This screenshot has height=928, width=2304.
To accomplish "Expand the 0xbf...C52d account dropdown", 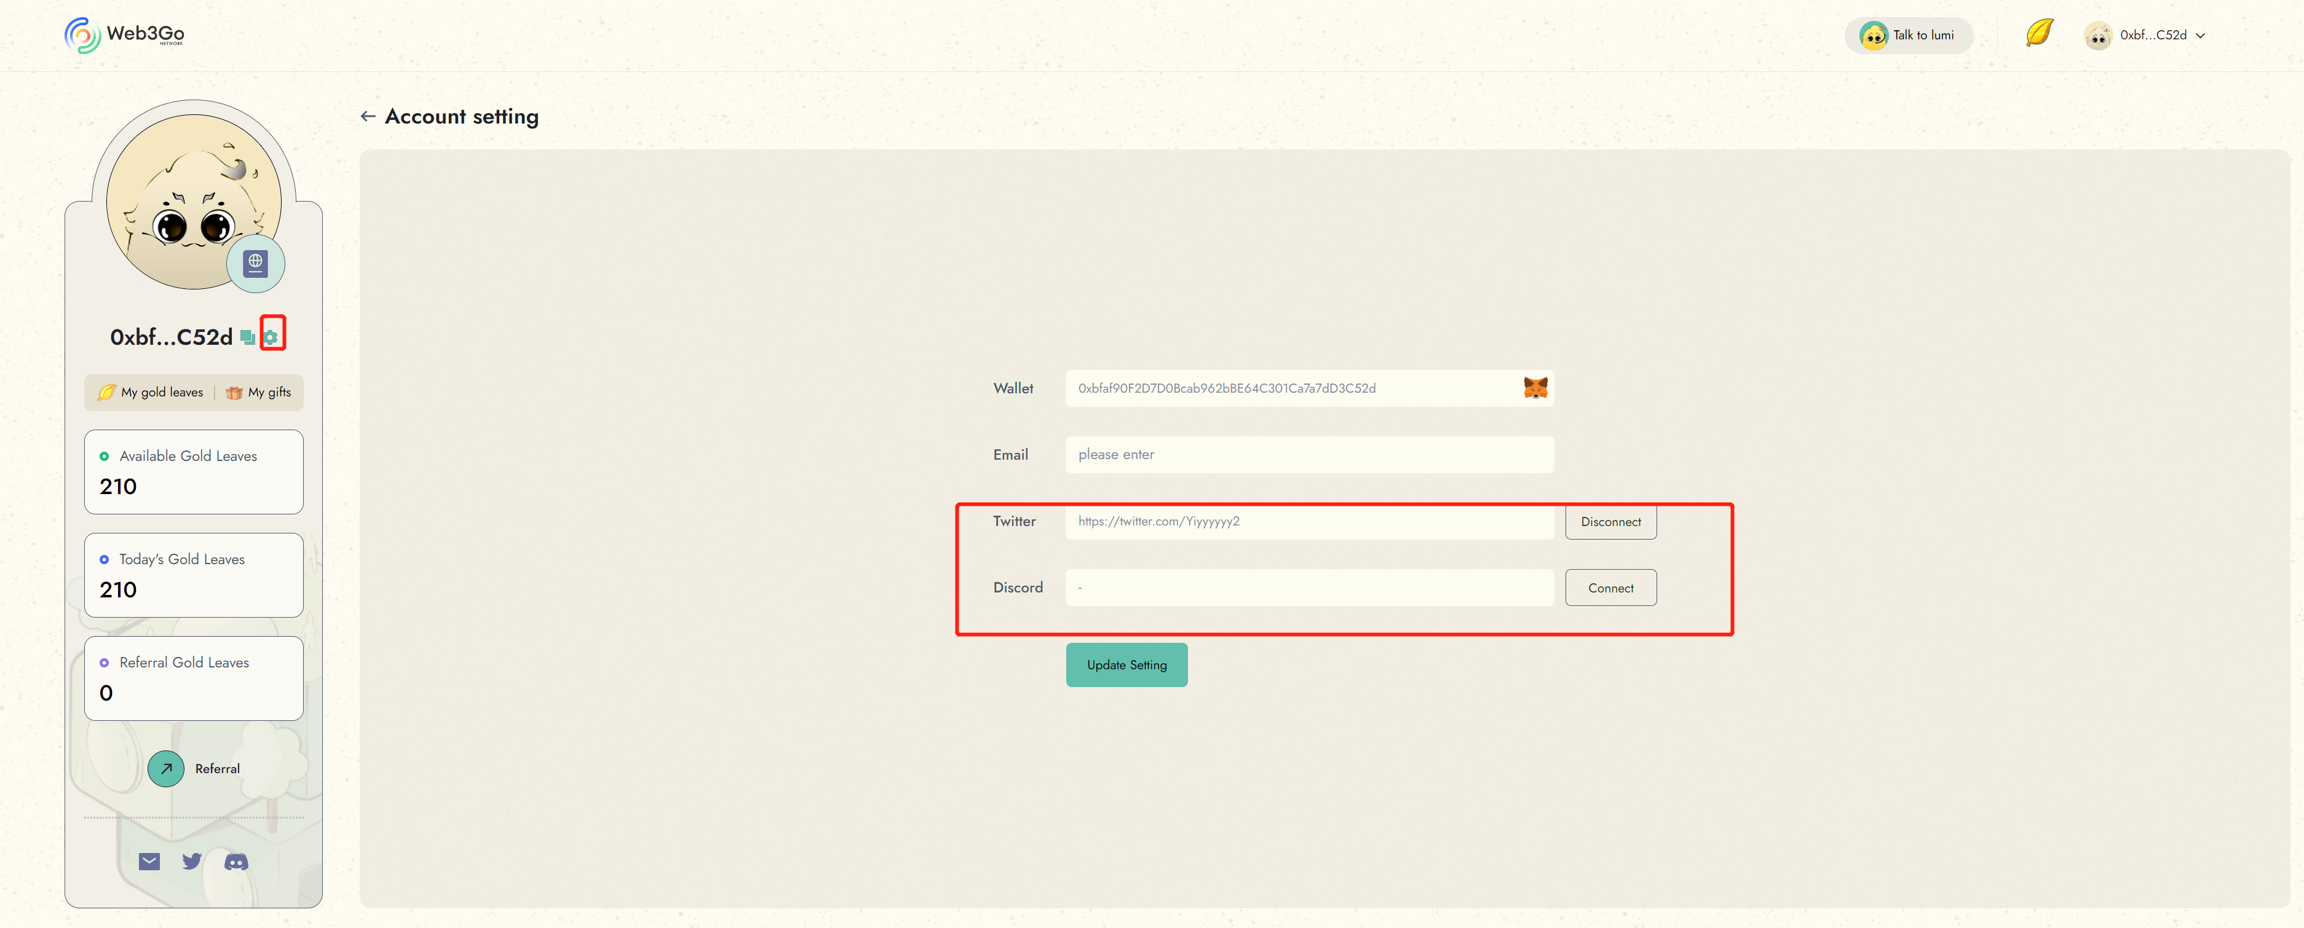I will (x=2147, y=35).
